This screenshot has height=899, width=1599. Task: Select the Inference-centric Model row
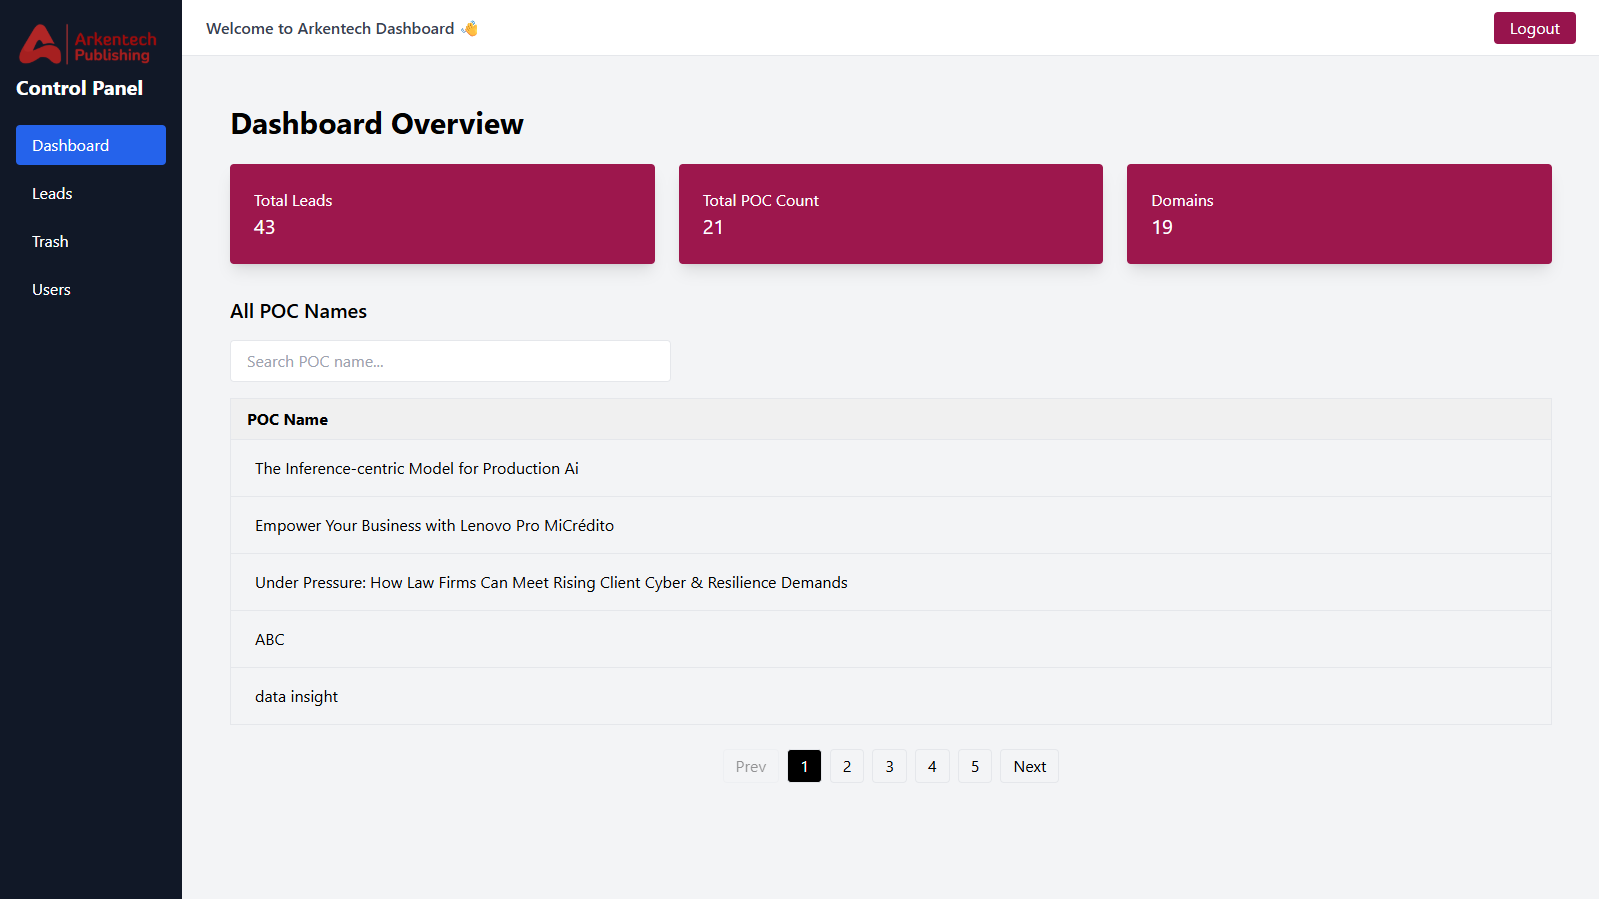tap(417, 469)
